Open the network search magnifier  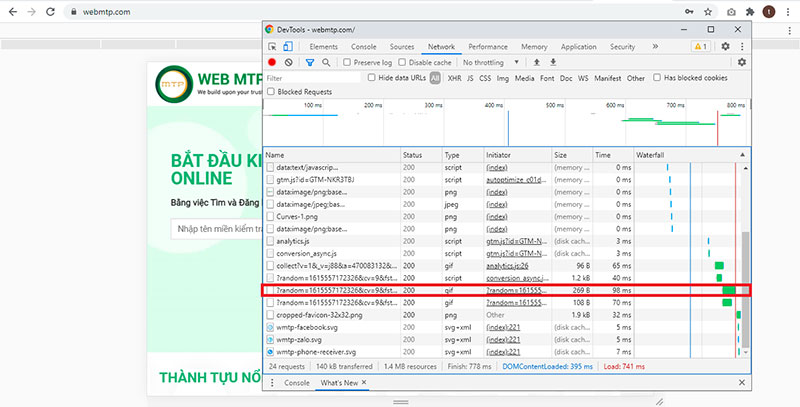(x=326, y=62)
